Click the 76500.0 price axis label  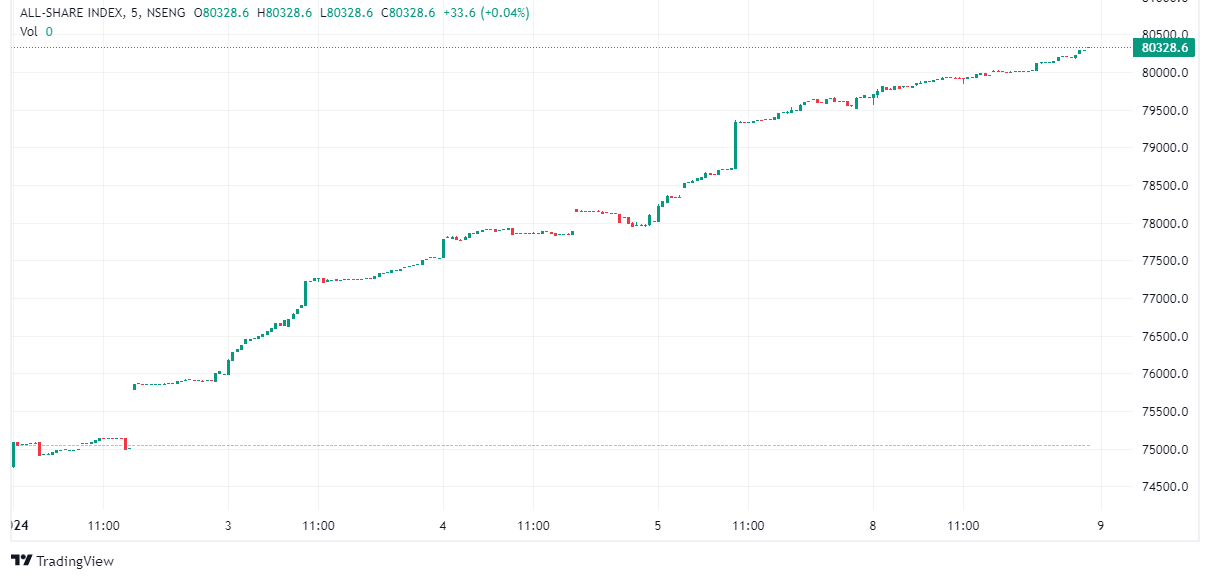pos(1166,337)
